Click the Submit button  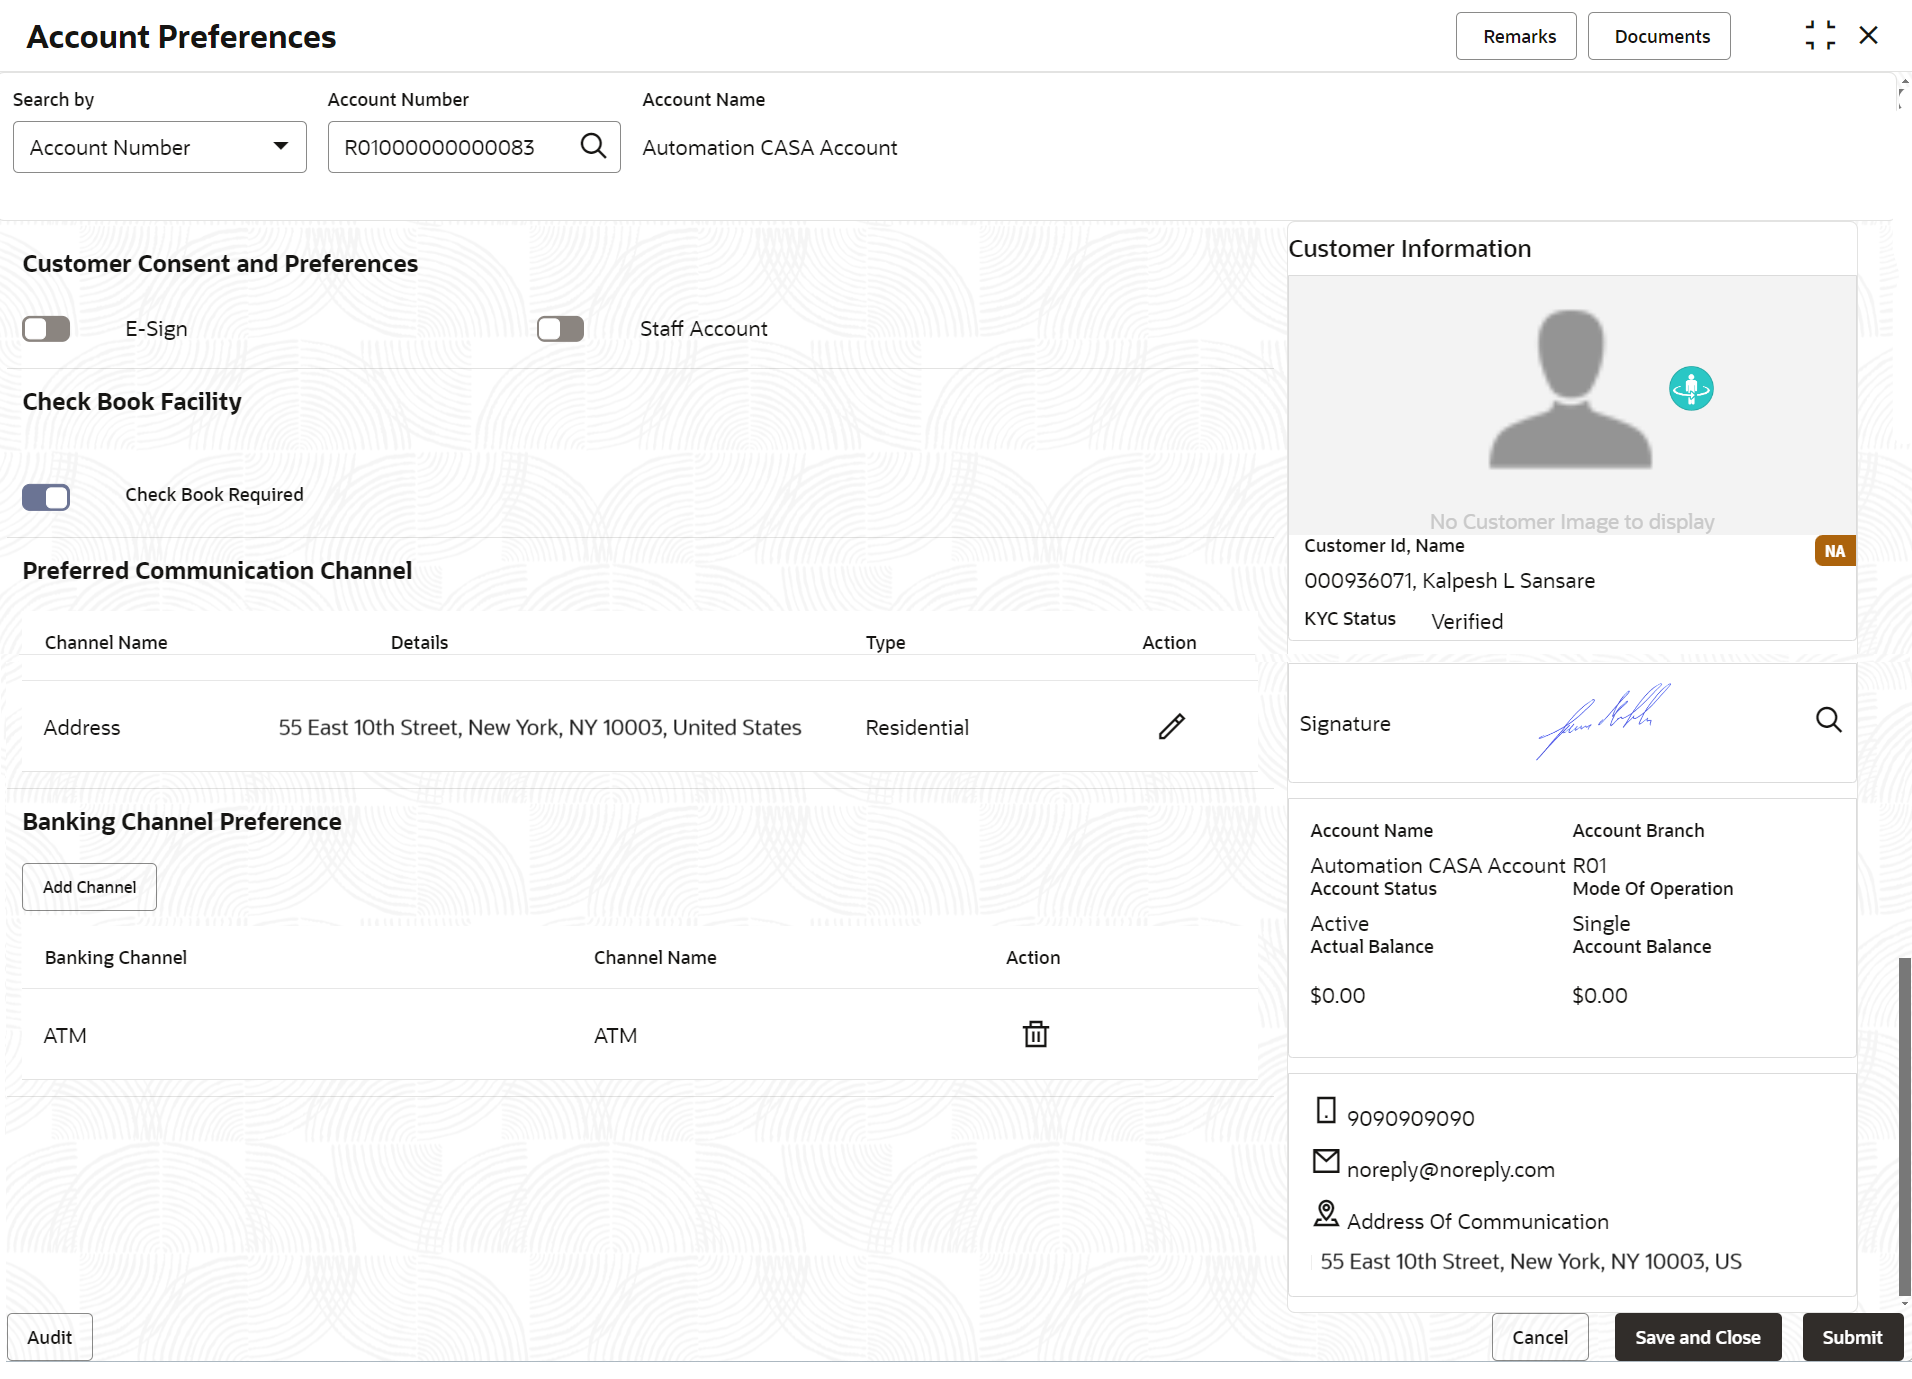[1851, 1337]
